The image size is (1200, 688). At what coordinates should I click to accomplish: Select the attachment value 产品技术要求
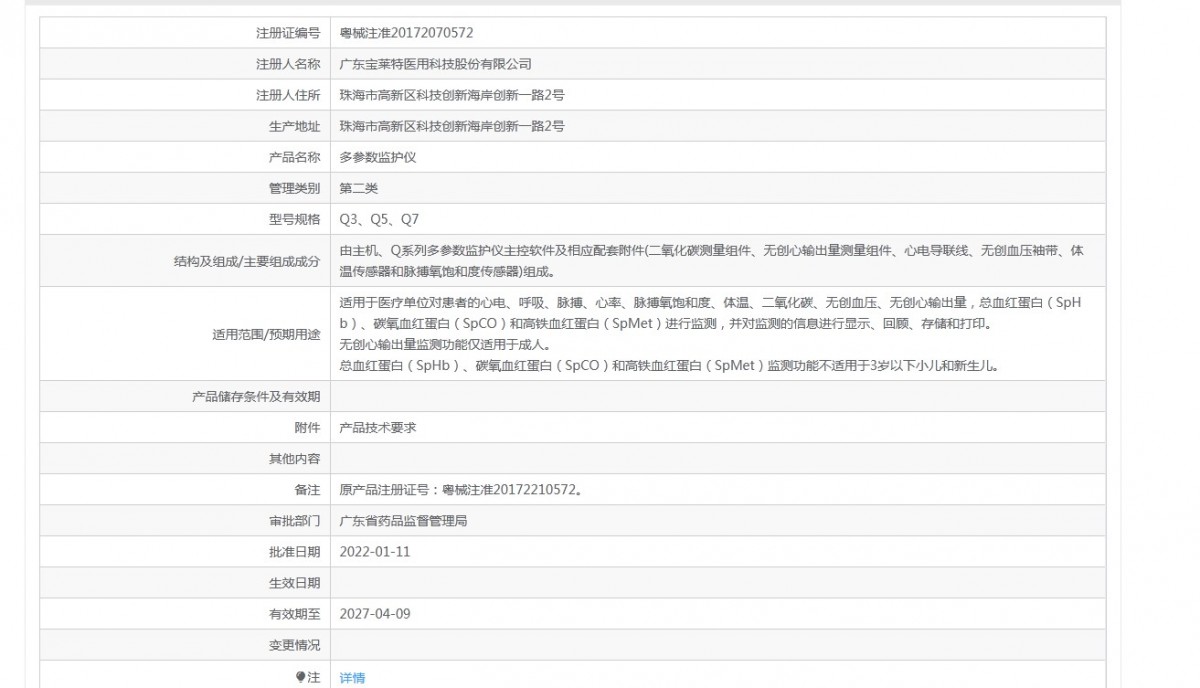378,427
